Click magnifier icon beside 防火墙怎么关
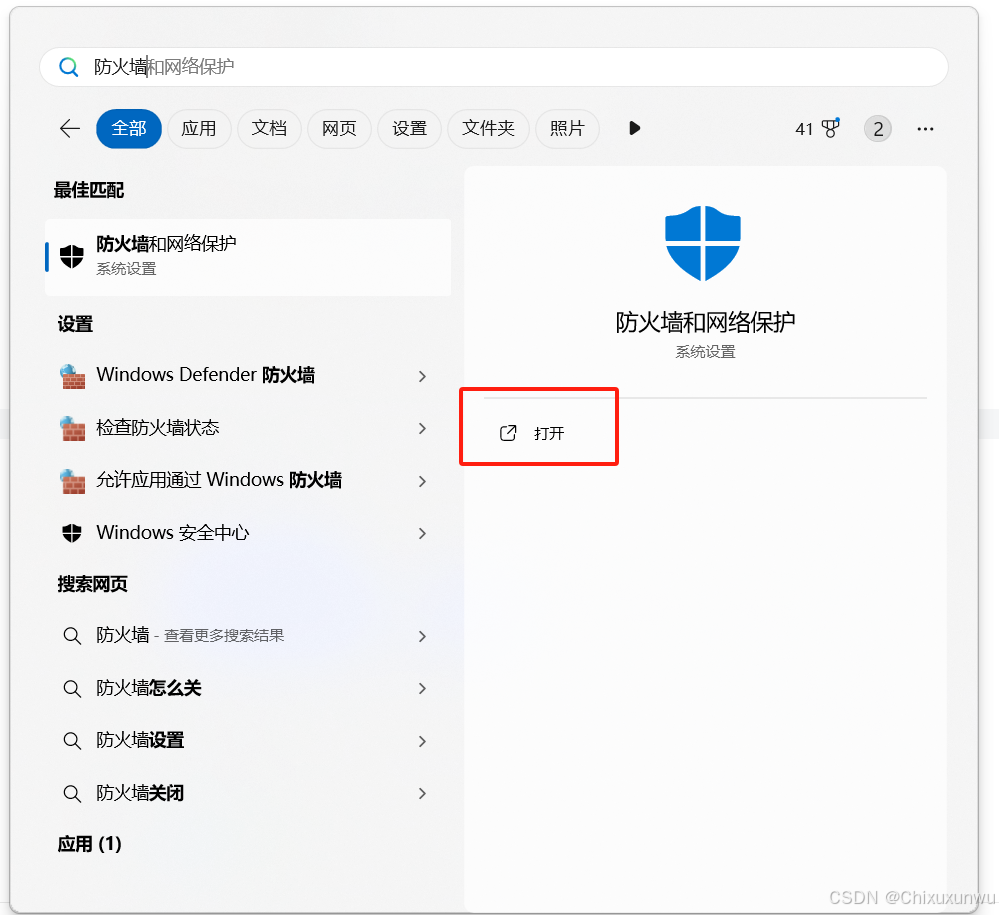This screenshot has height=915, width=999. pyautogui.click(x=72, y=689)
